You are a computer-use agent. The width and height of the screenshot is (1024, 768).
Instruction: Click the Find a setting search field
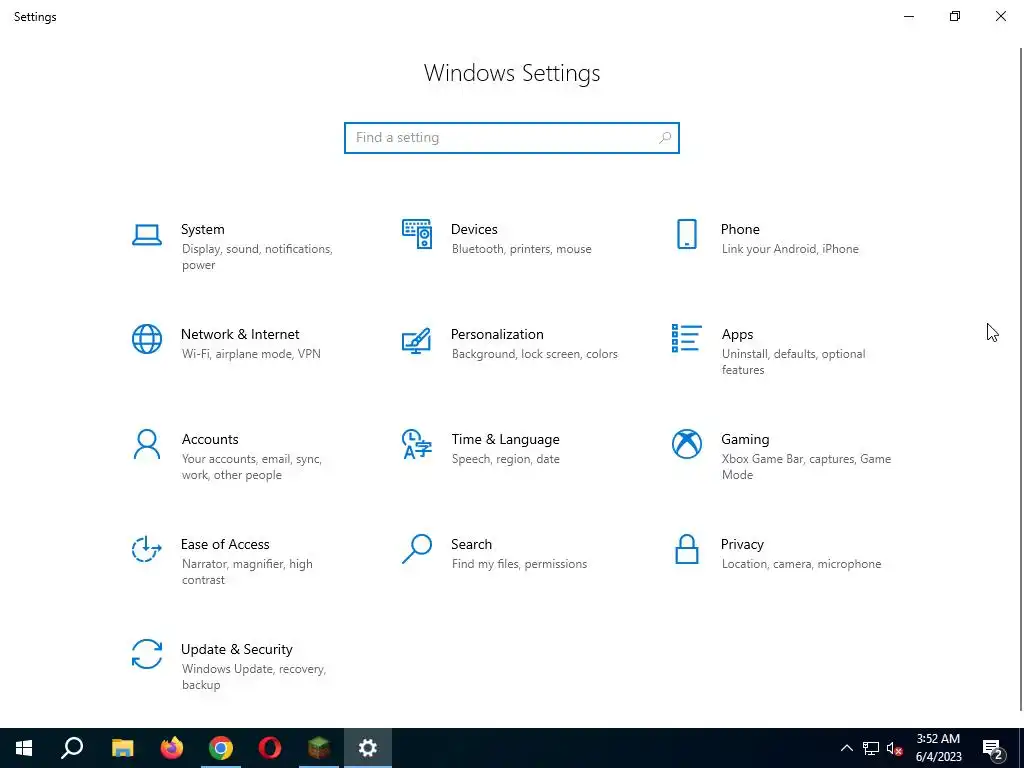pos(511,138)
